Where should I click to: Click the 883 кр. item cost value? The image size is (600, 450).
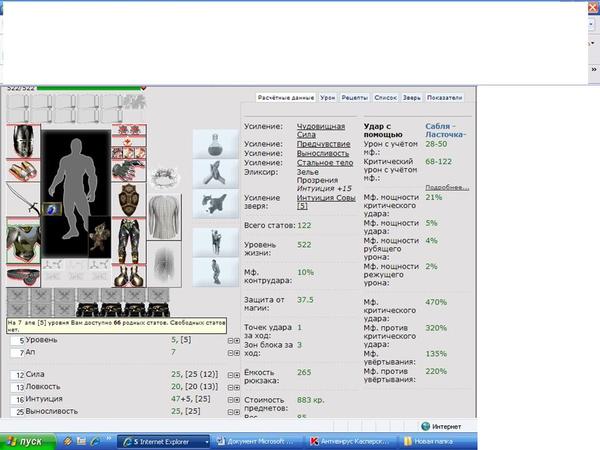[x=310, y=400]
